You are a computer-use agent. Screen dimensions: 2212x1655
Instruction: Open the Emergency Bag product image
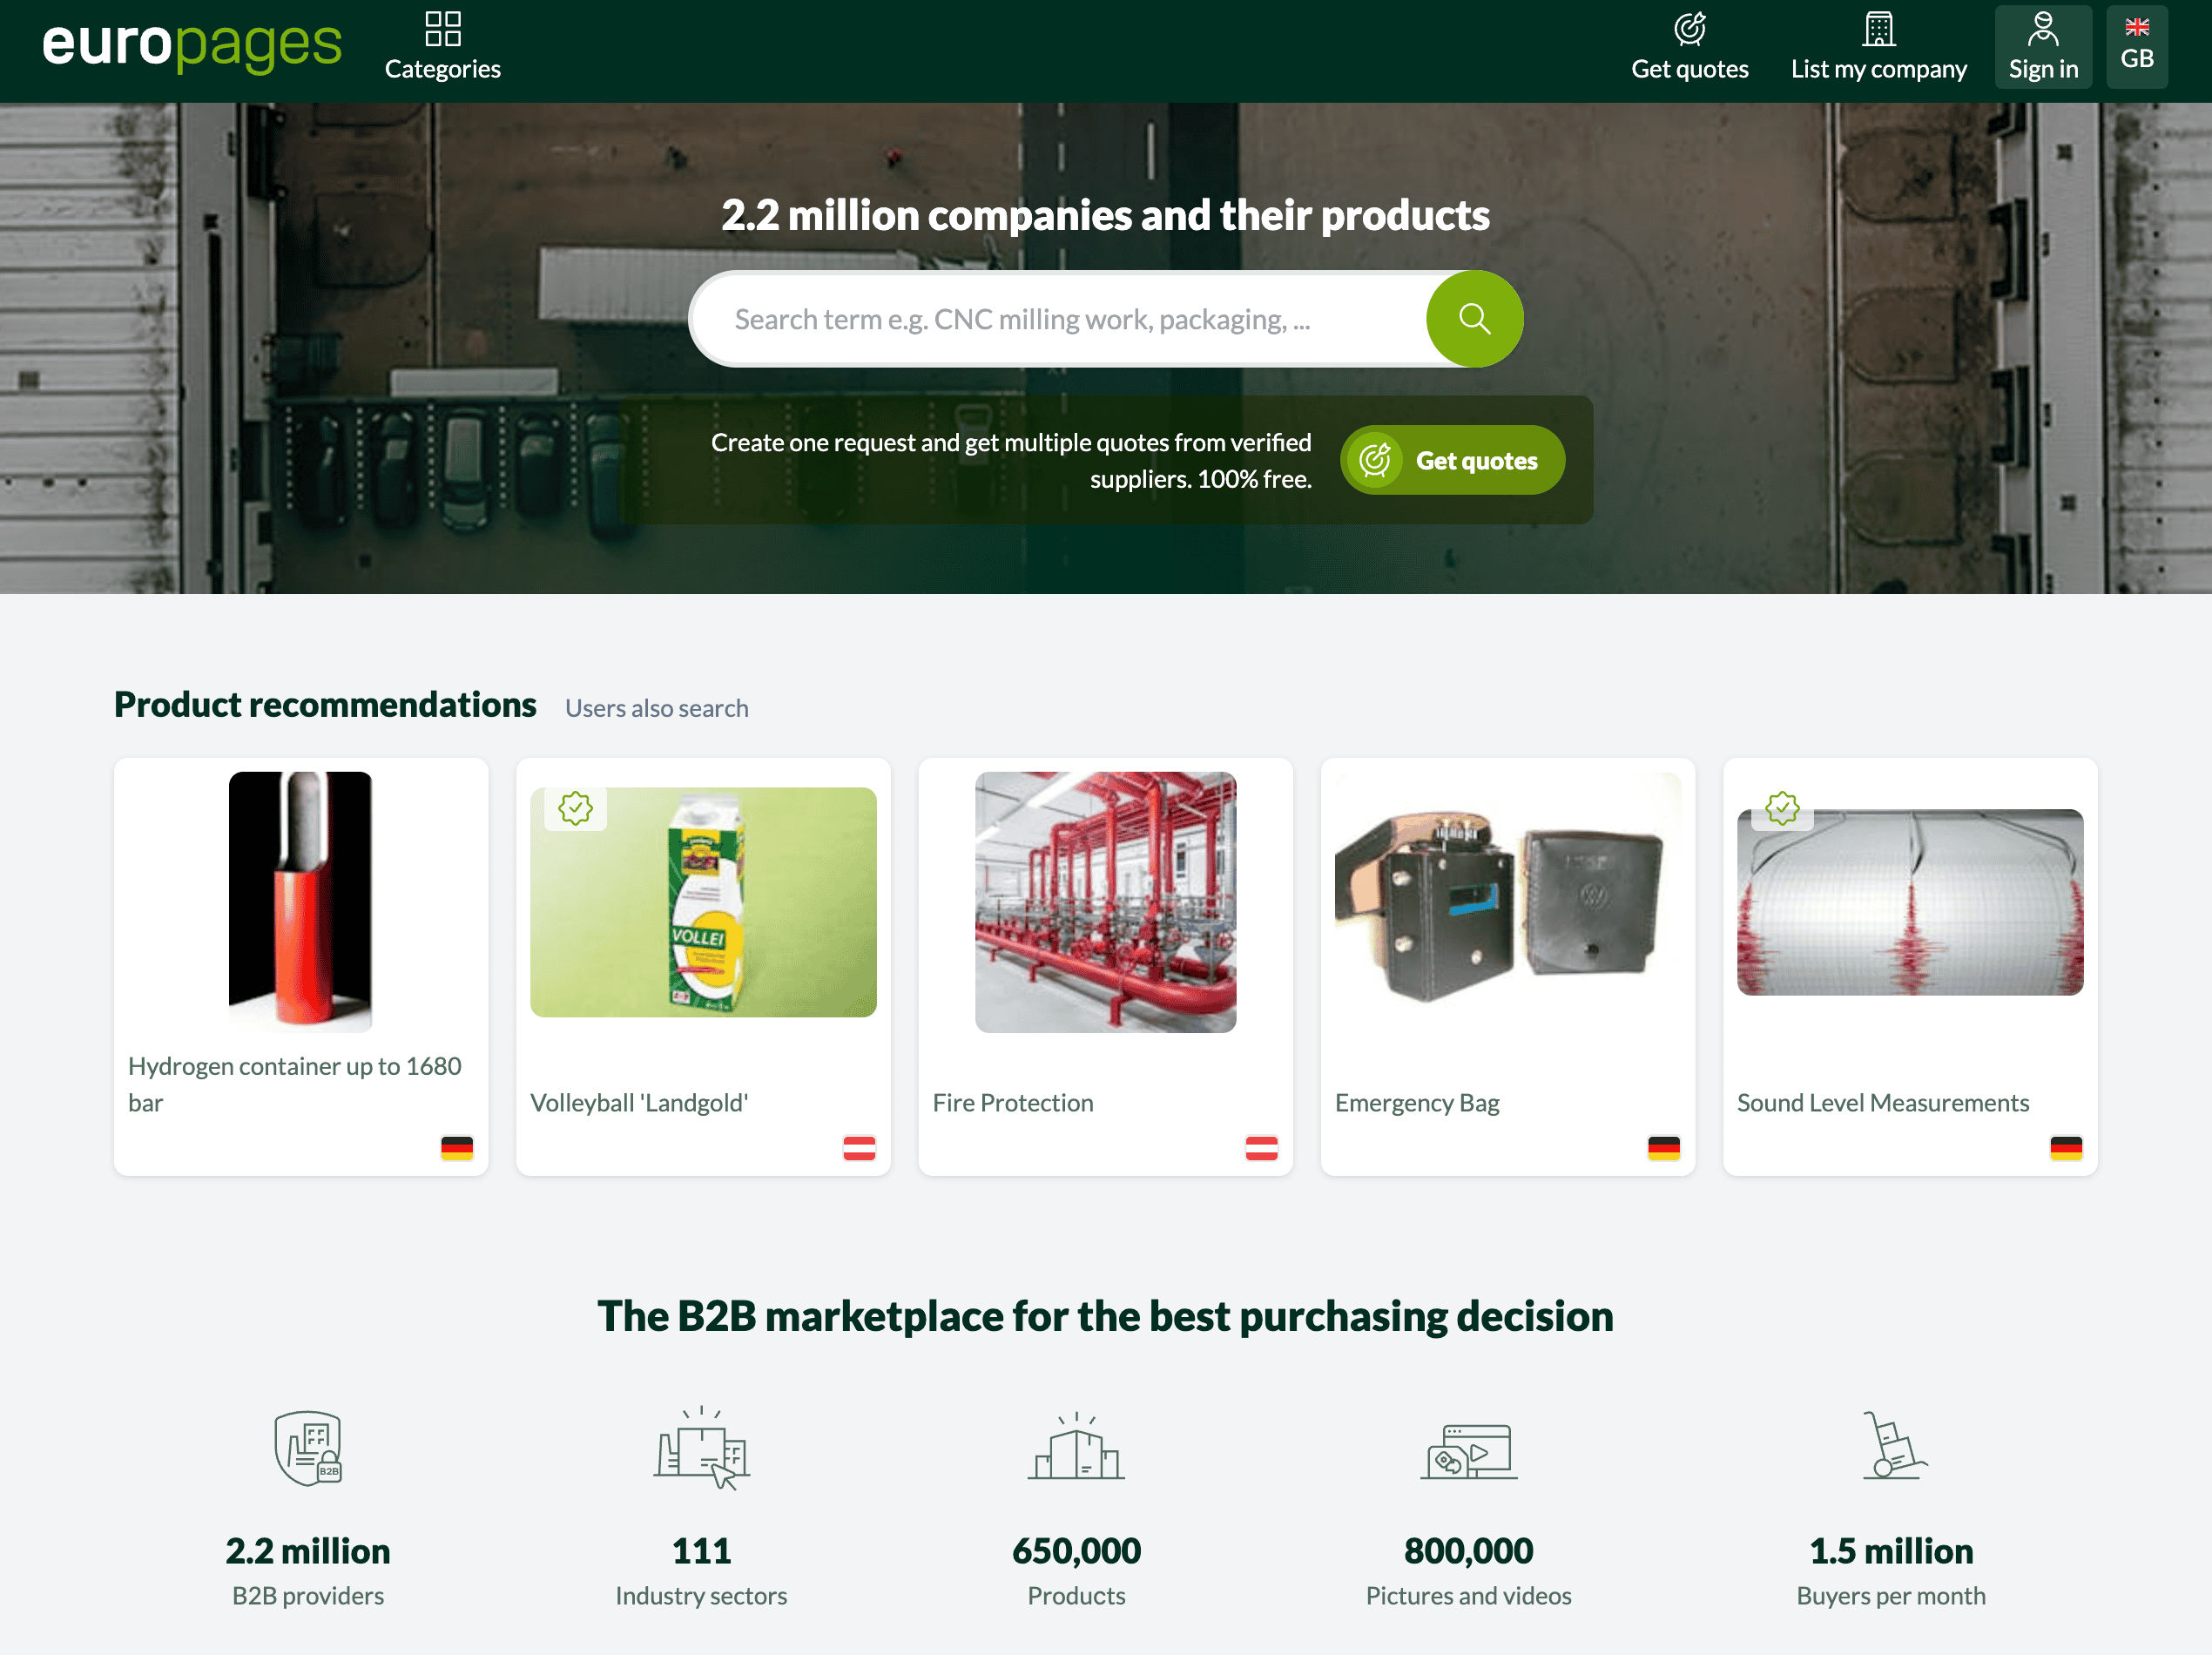[x=1508, y=902]
